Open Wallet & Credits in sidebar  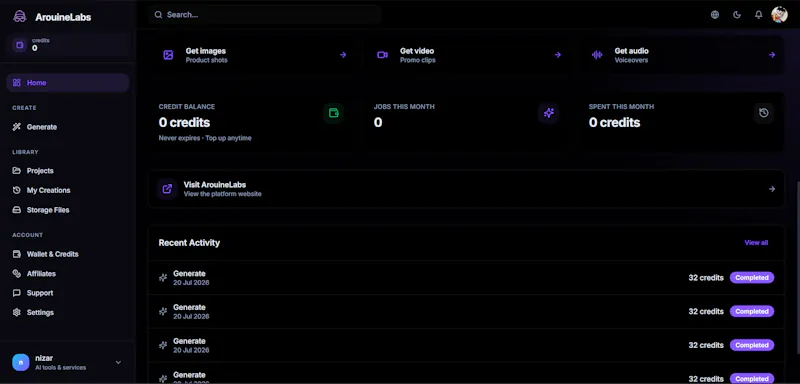(67, 254)
